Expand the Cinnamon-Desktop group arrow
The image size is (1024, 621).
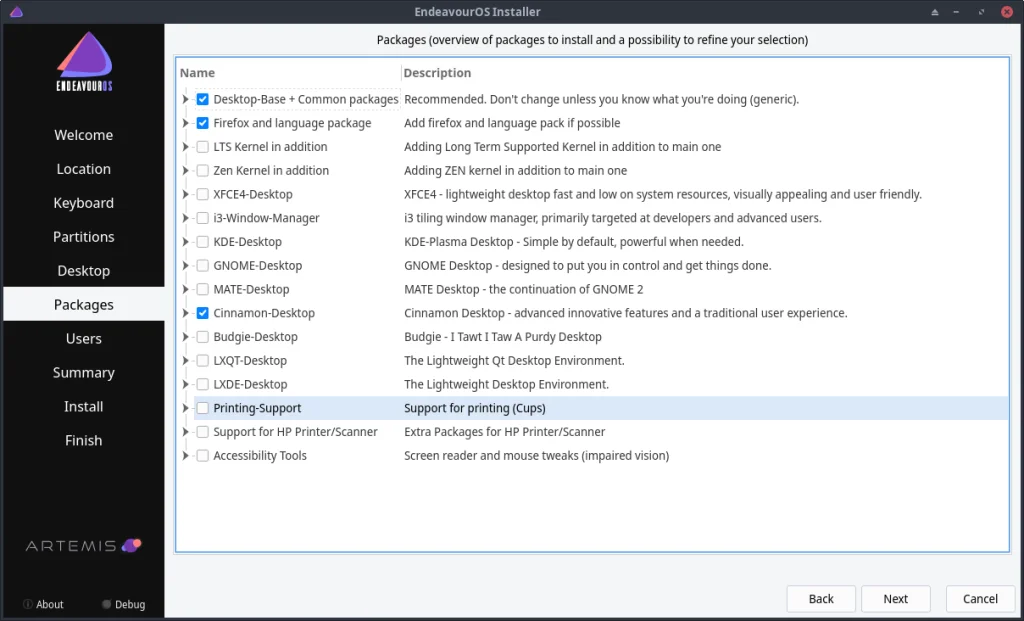coord(185,313)
